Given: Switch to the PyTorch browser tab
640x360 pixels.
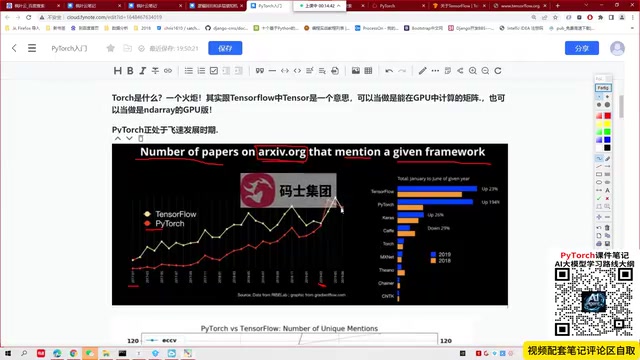Looking at the screenshot, I should [x=398, y=6].
